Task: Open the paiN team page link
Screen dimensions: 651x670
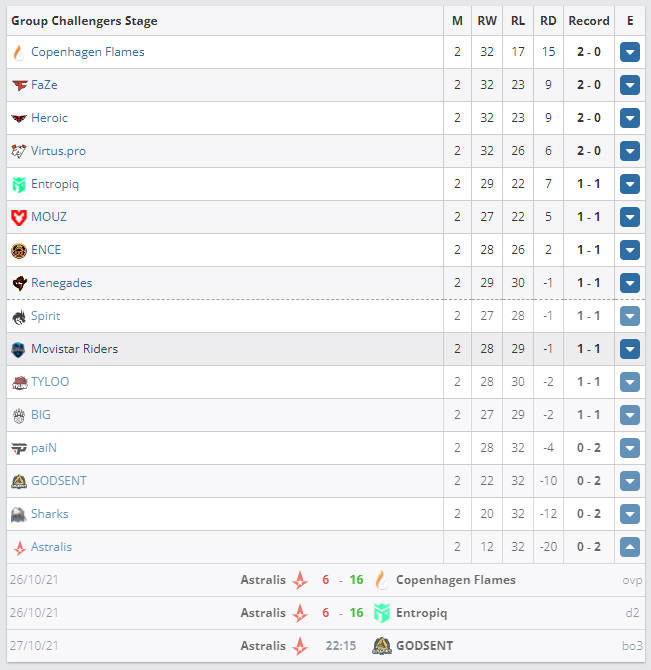Action: tap(44, 448)
